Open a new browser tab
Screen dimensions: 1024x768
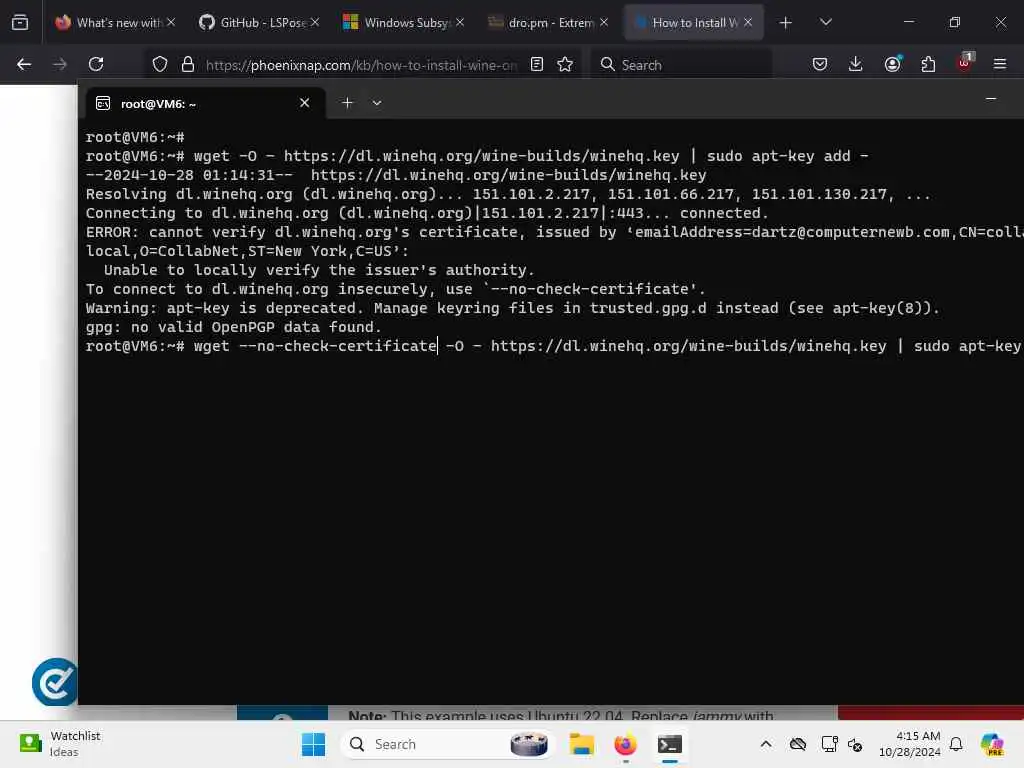(786, 23)
